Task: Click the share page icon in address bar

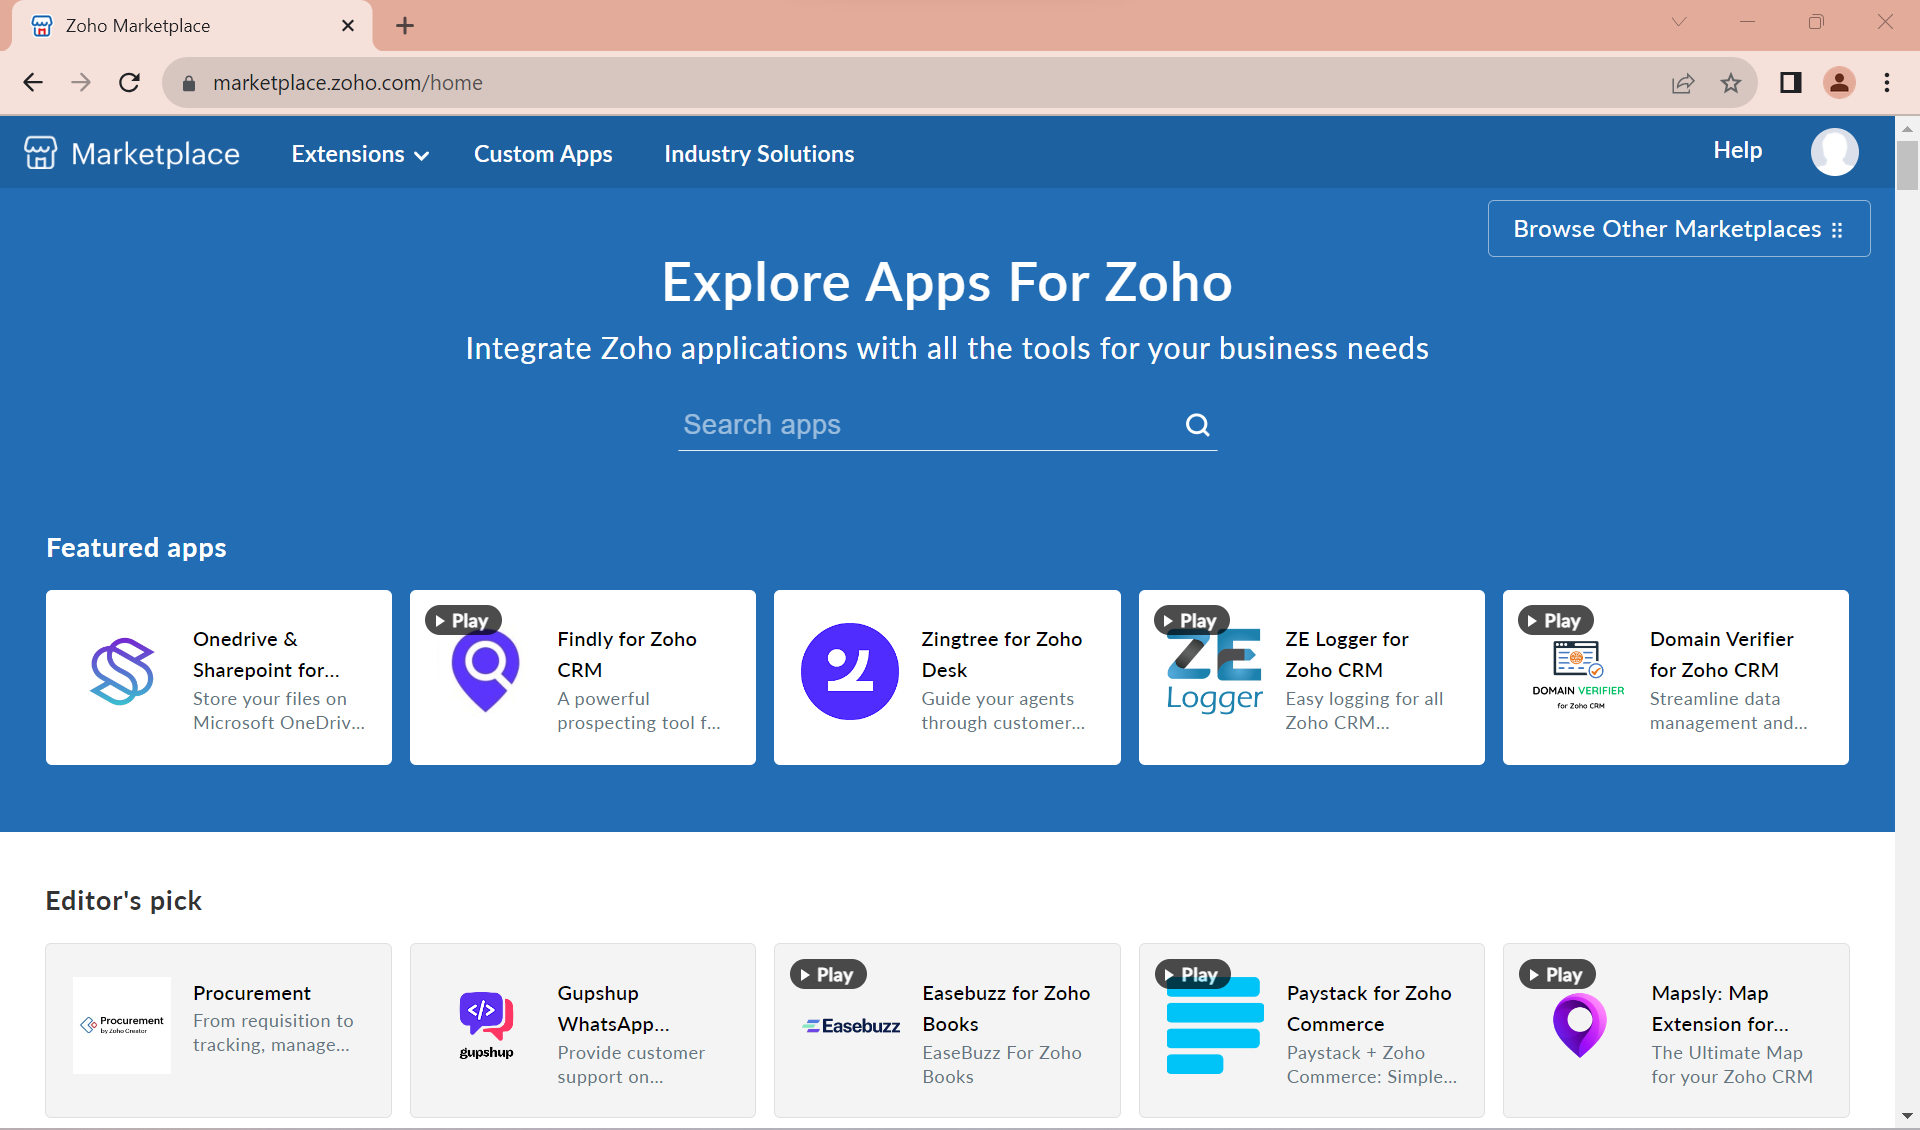Action: pos(1683,83)
